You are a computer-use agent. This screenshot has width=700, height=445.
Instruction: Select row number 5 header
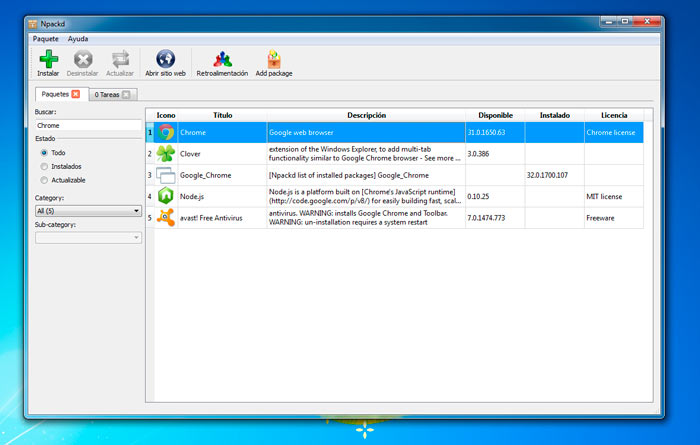(150, 218)
